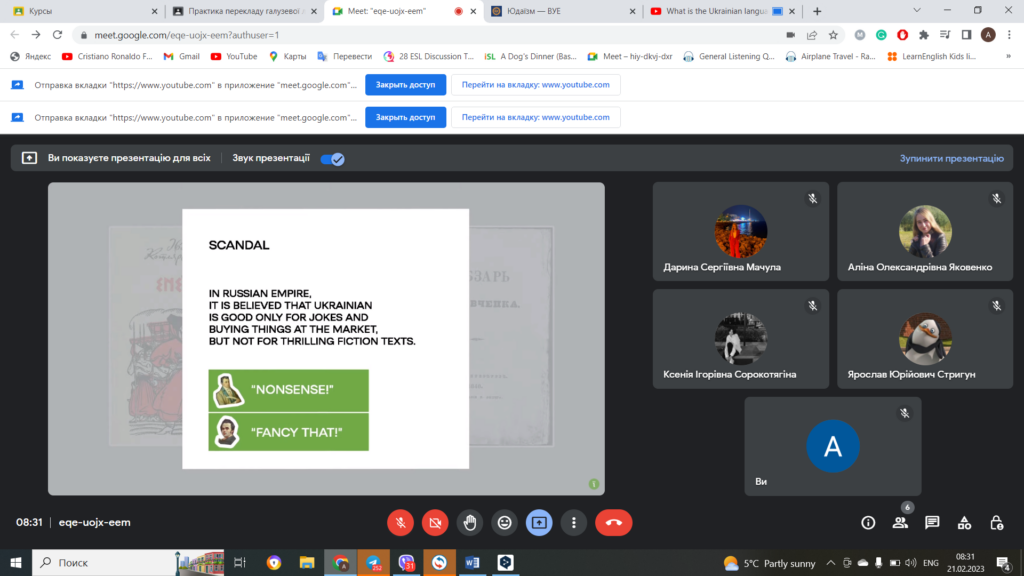Open the meeting details info icon

868,522
